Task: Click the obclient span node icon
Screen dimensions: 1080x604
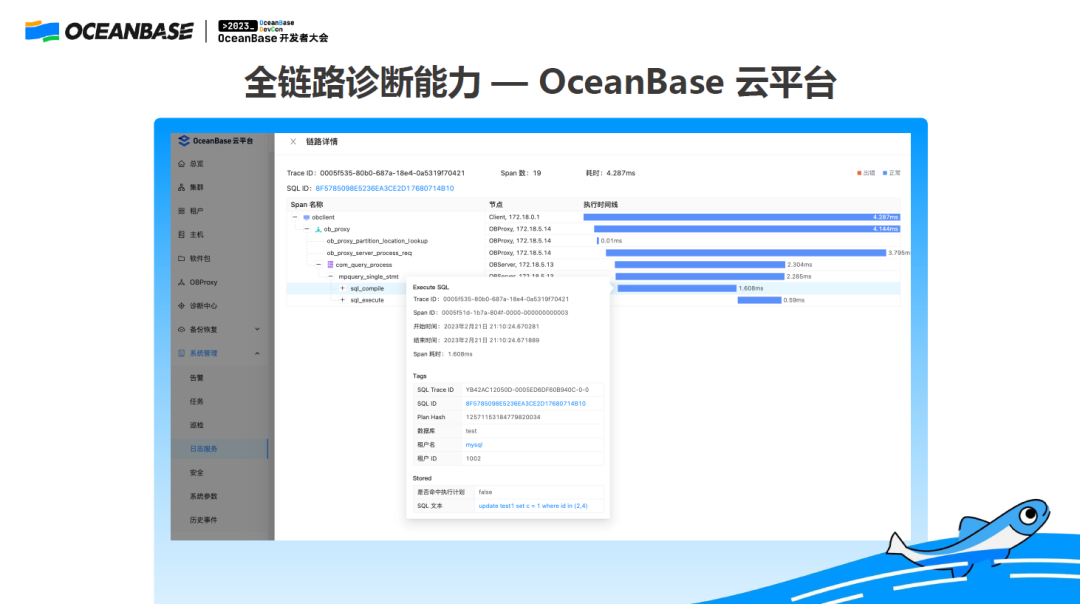Action: (x=307, y=218)
